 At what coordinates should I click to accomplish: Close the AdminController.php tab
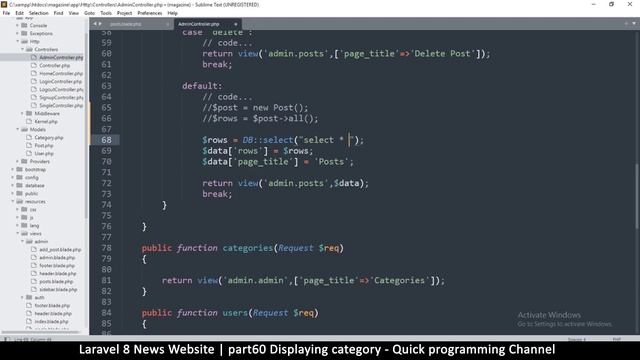pyautogui.click(x=236, y=24)
